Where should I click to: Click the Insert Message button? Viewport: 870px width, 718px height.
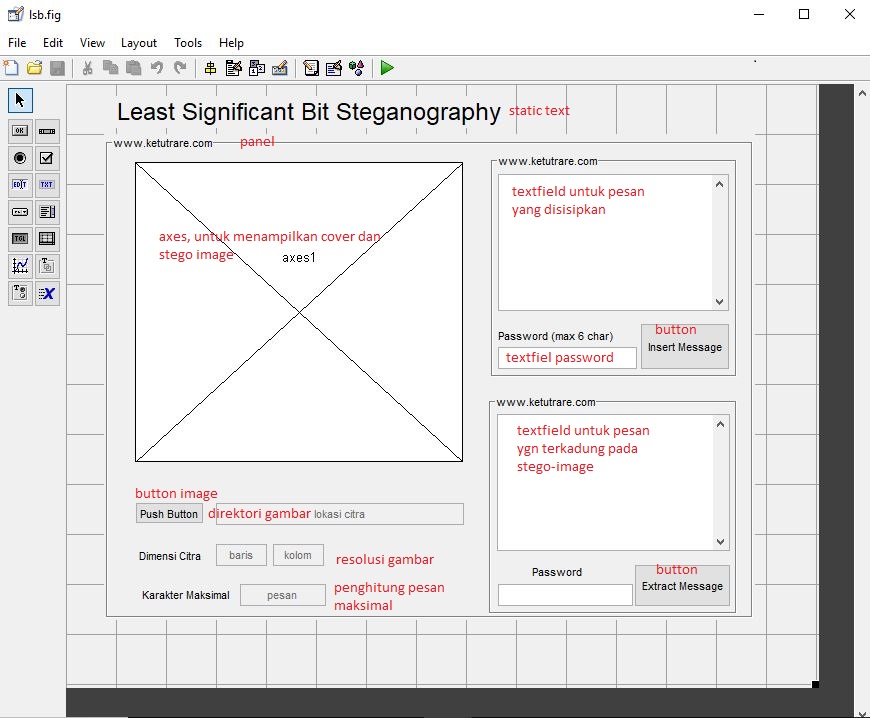(x=684, y=346)
